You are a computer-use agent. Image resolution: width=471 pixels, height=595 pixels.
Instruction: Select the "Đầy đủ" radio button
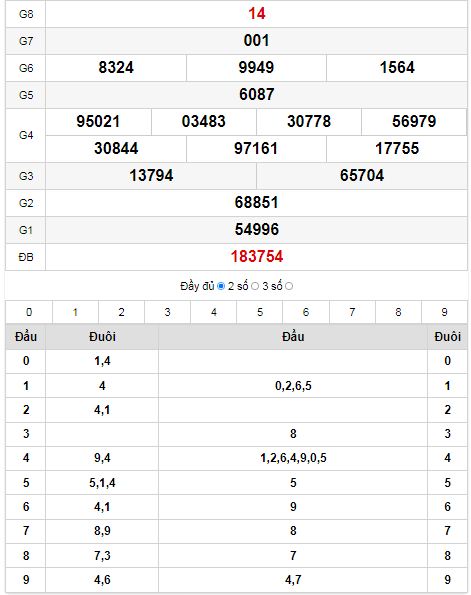click(221, 286)
